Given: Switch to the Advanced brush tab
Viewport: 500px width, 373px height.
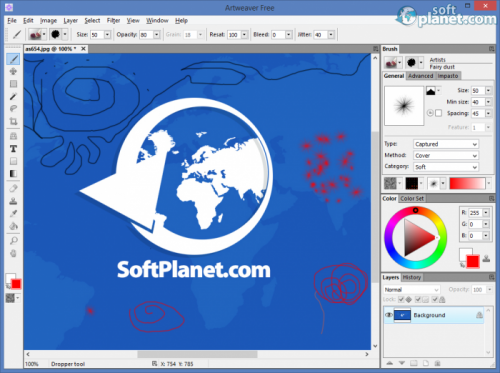Looking at the screenshot, I should pyautogui.click(x=420, y=76).
